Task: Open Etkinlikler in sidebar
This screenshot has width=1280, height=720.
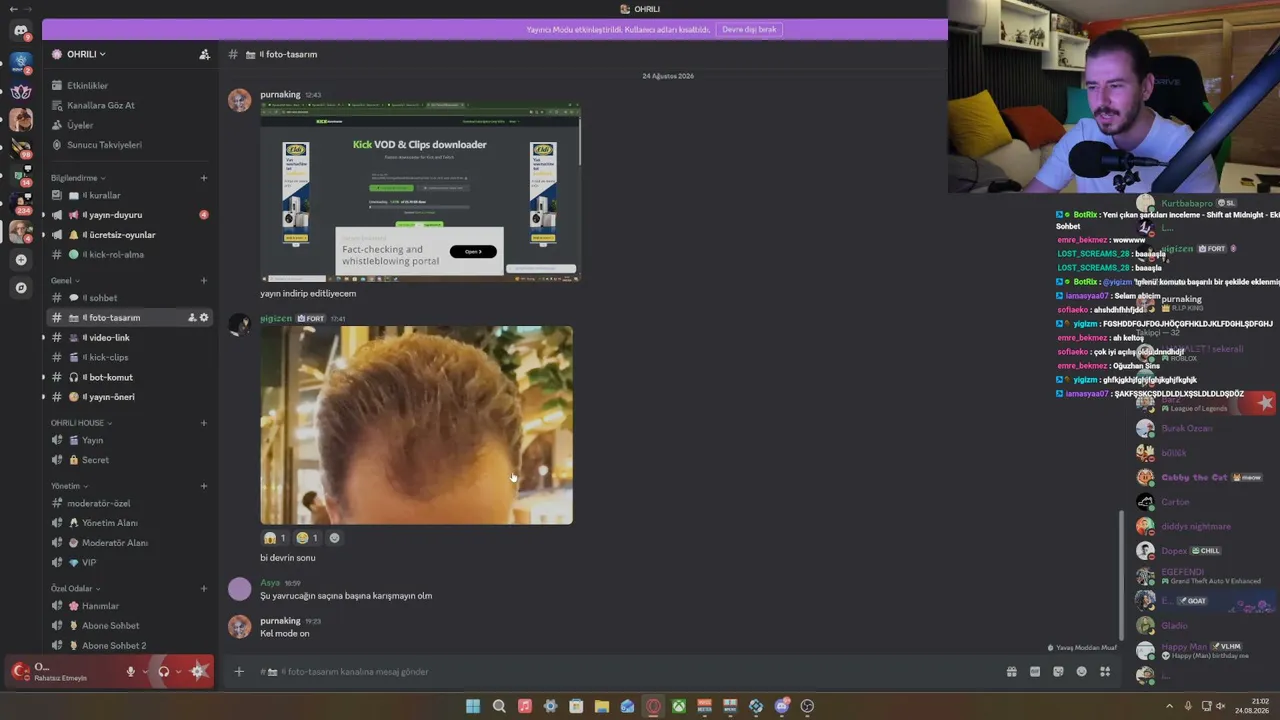Action: [x=129, y=86]
